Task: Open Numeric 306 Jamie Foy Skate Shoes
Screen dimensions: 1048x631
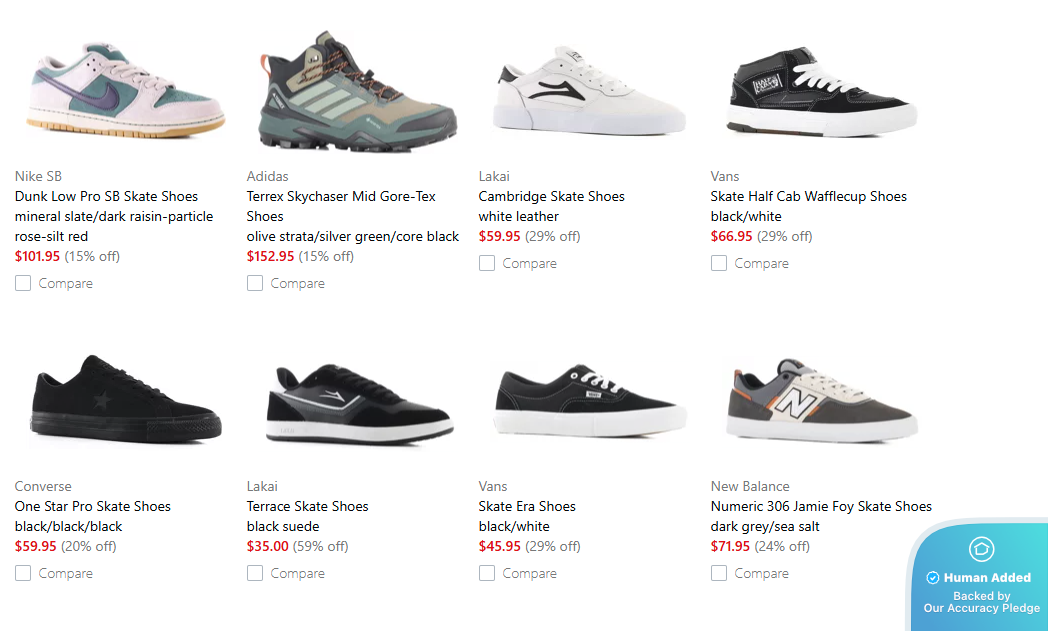Action: [x=821, y=507]
